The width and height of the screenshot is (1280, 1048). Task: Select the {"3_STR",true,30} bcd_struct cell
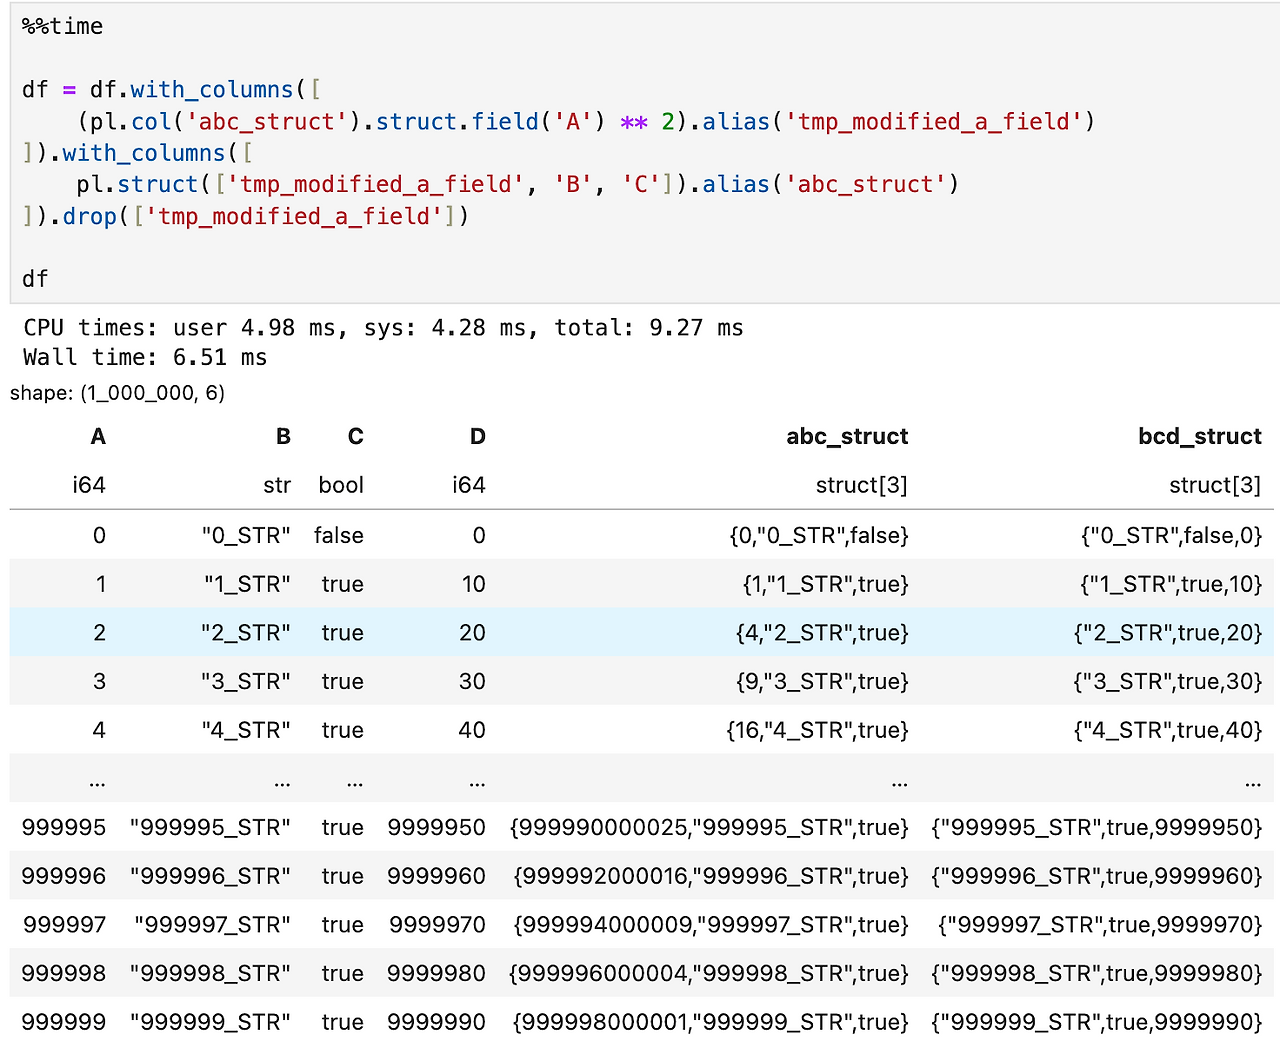[x=1167, y=682]
